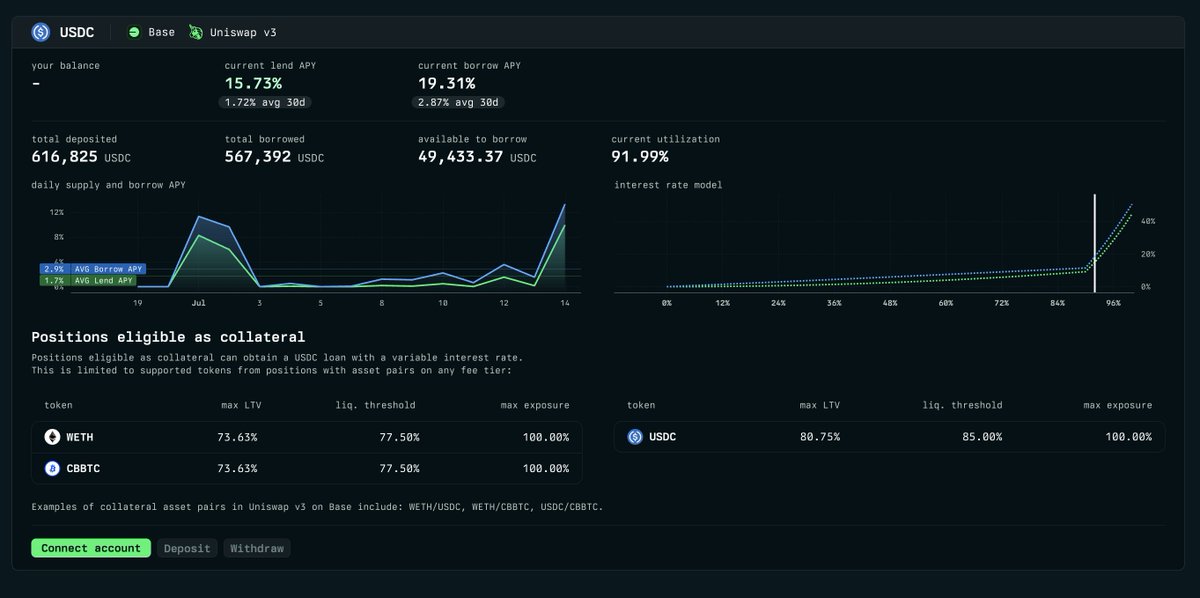1200x598 pixels.
Task: Click USDC liq. threshold 85.00% cell
Action: click(x=982, y=437)
